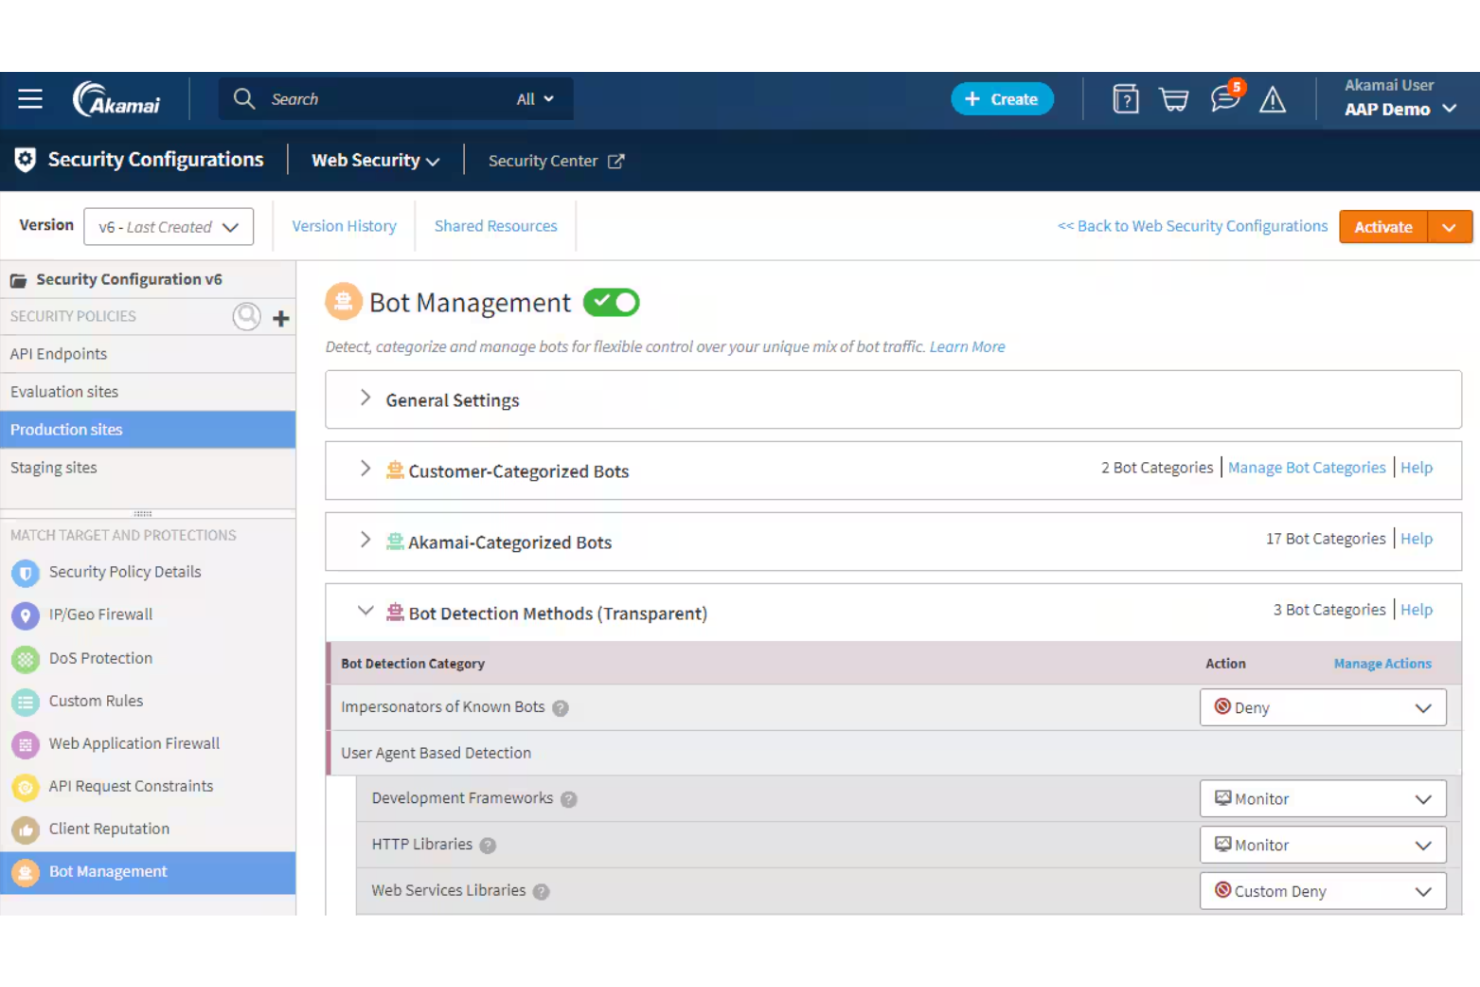Collapse Bot Detection Methods section

point(366,612)
